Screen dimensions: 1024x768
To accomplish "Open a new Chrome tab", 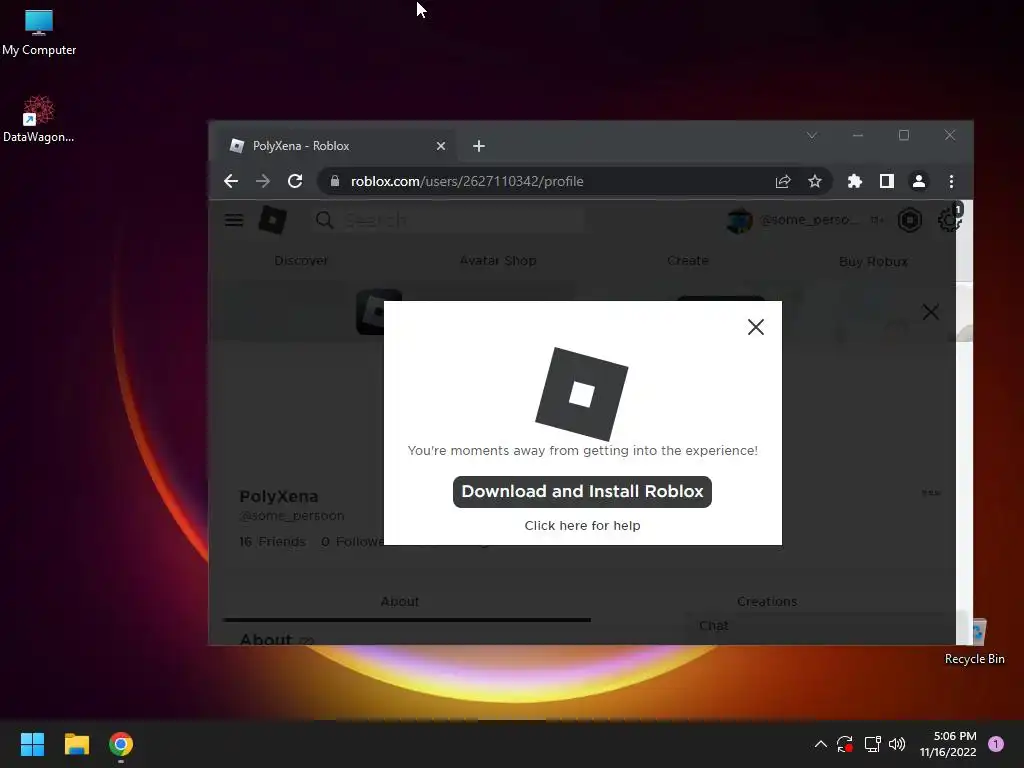I will point(479,146).
